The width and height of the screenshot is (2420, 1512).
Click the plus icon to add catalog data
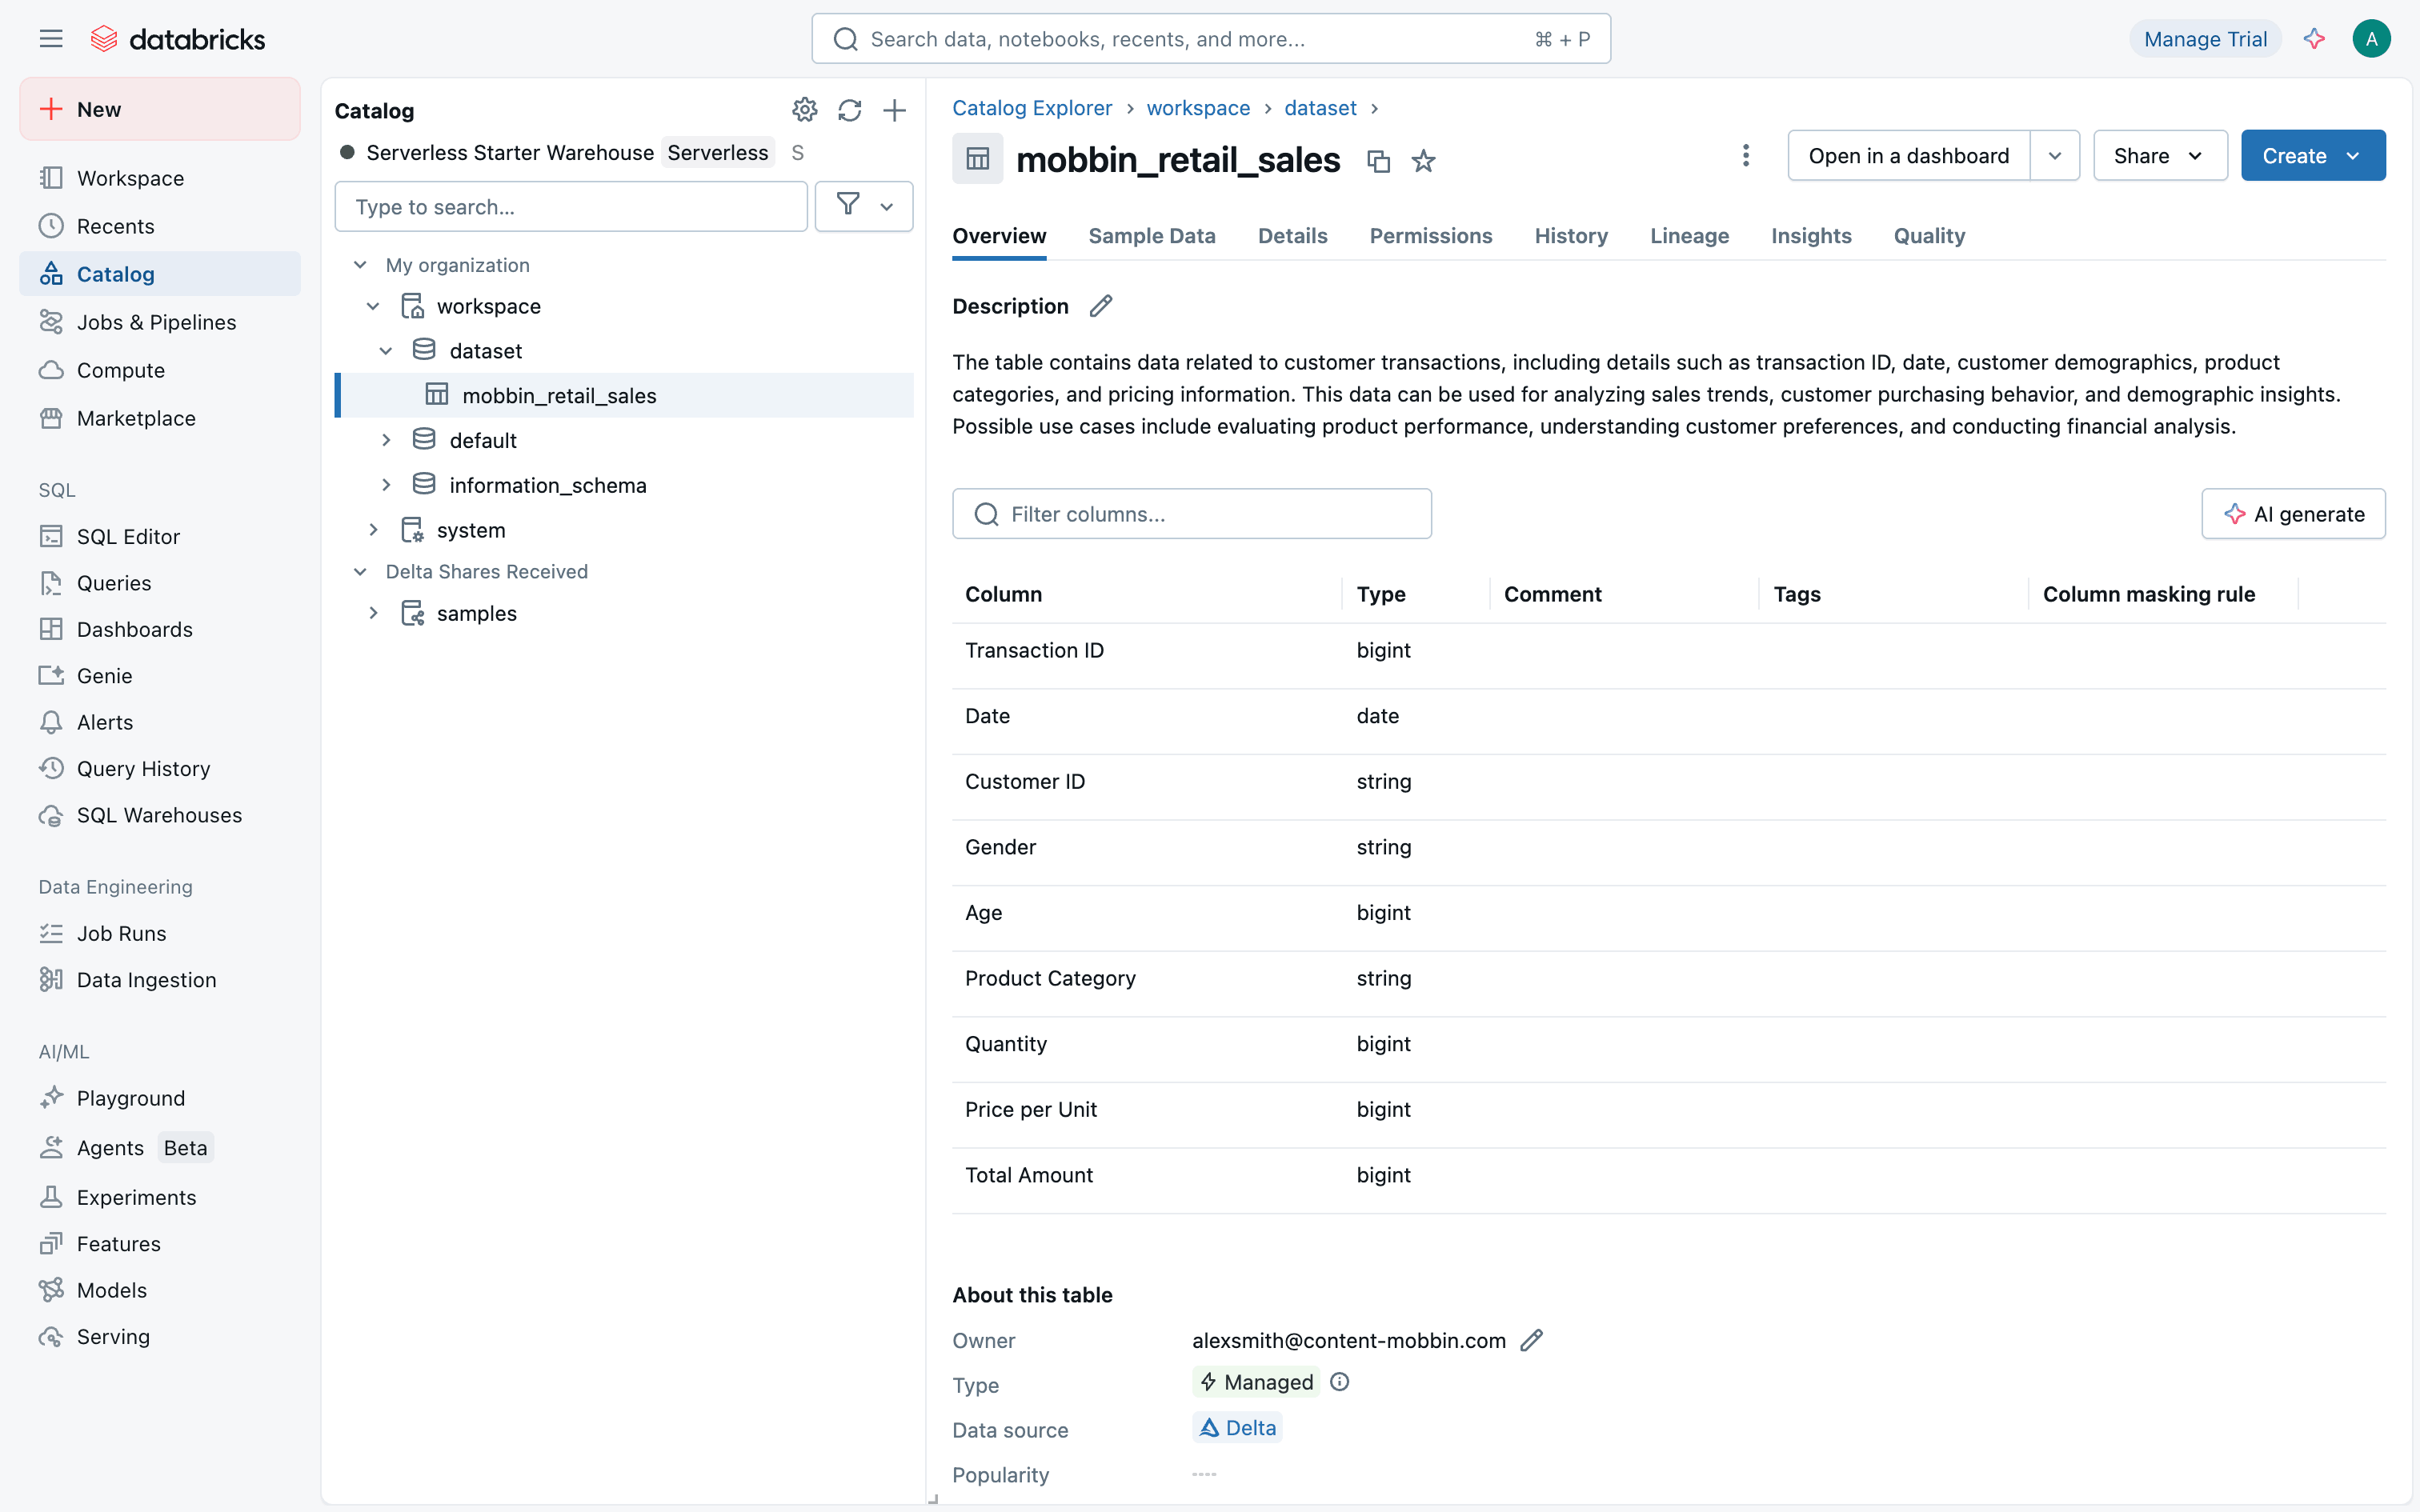coord(894,110)
